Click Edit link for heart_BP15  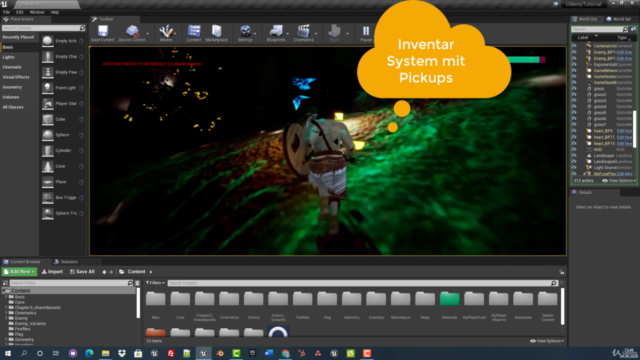pos(624,144)
